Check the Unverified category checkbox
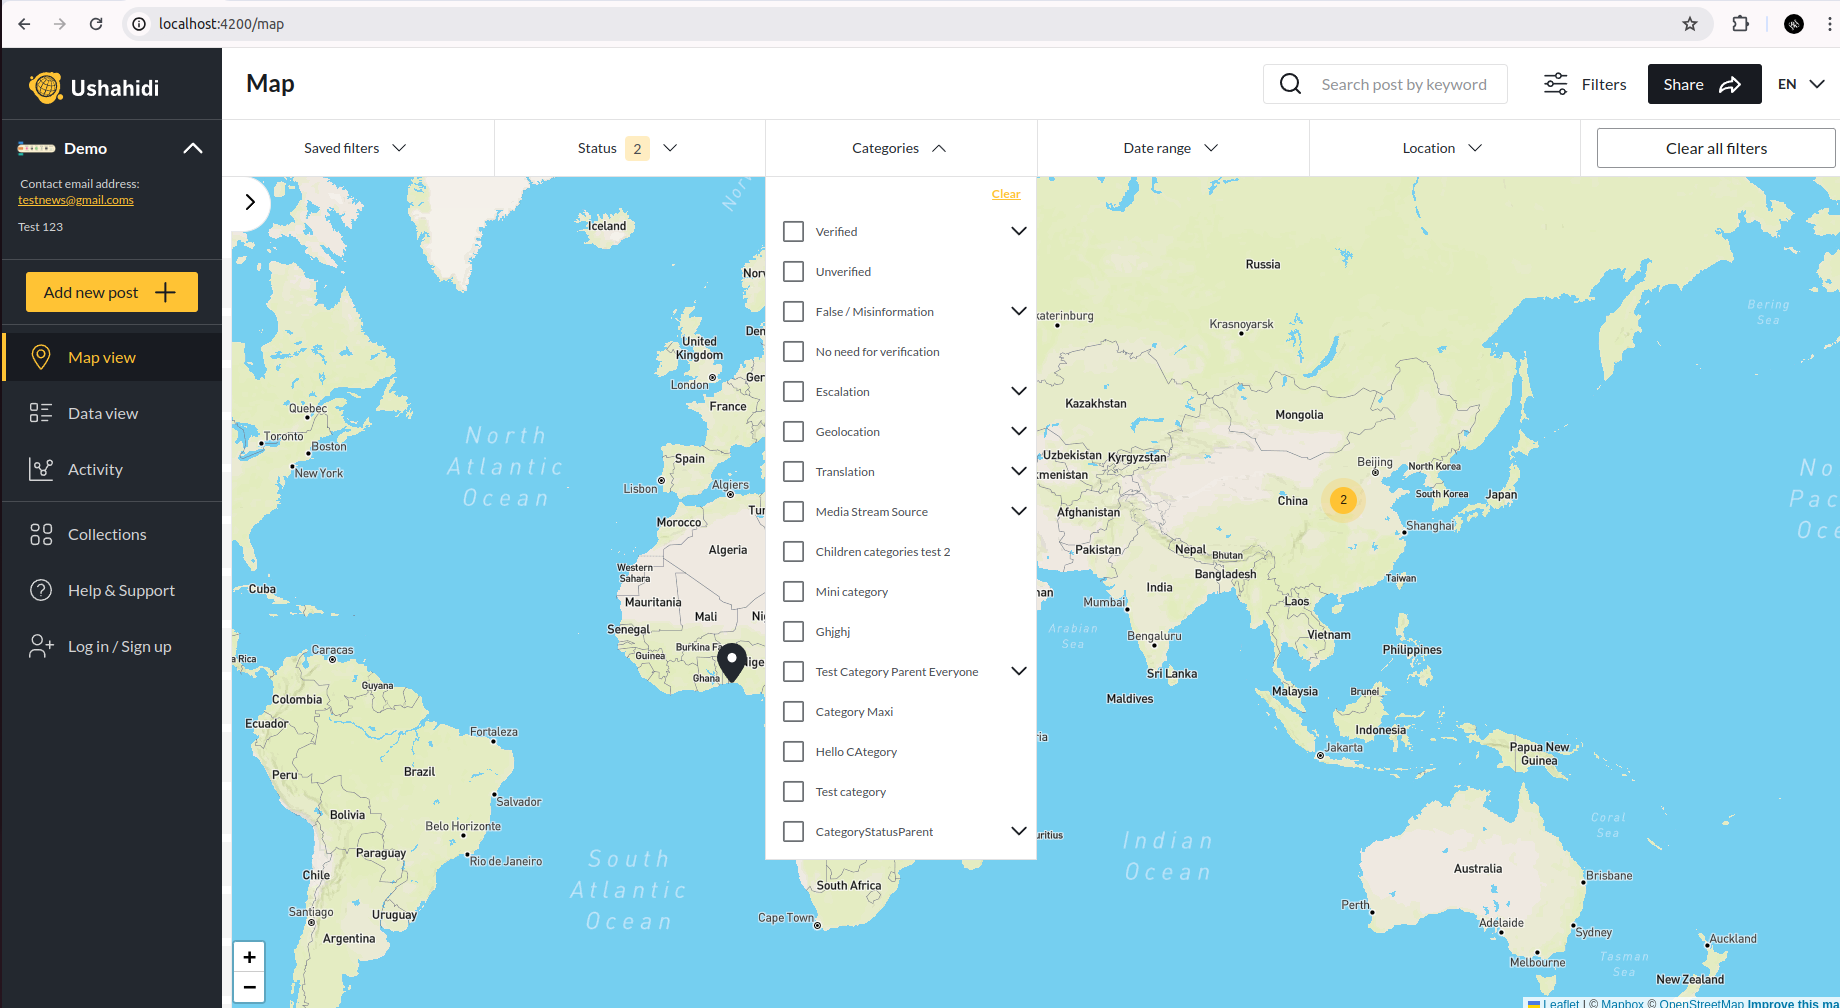 794,271
